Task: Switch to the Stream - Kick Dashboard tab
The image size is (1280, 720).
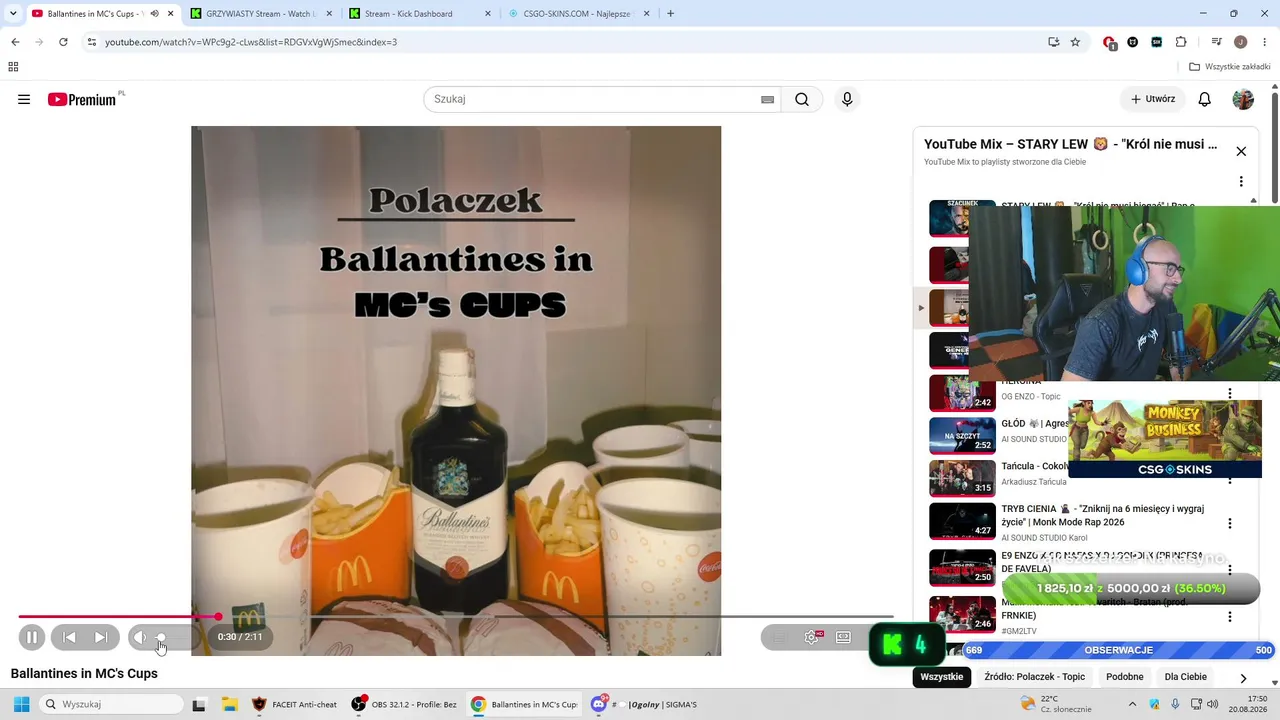Action: point(420,14)
